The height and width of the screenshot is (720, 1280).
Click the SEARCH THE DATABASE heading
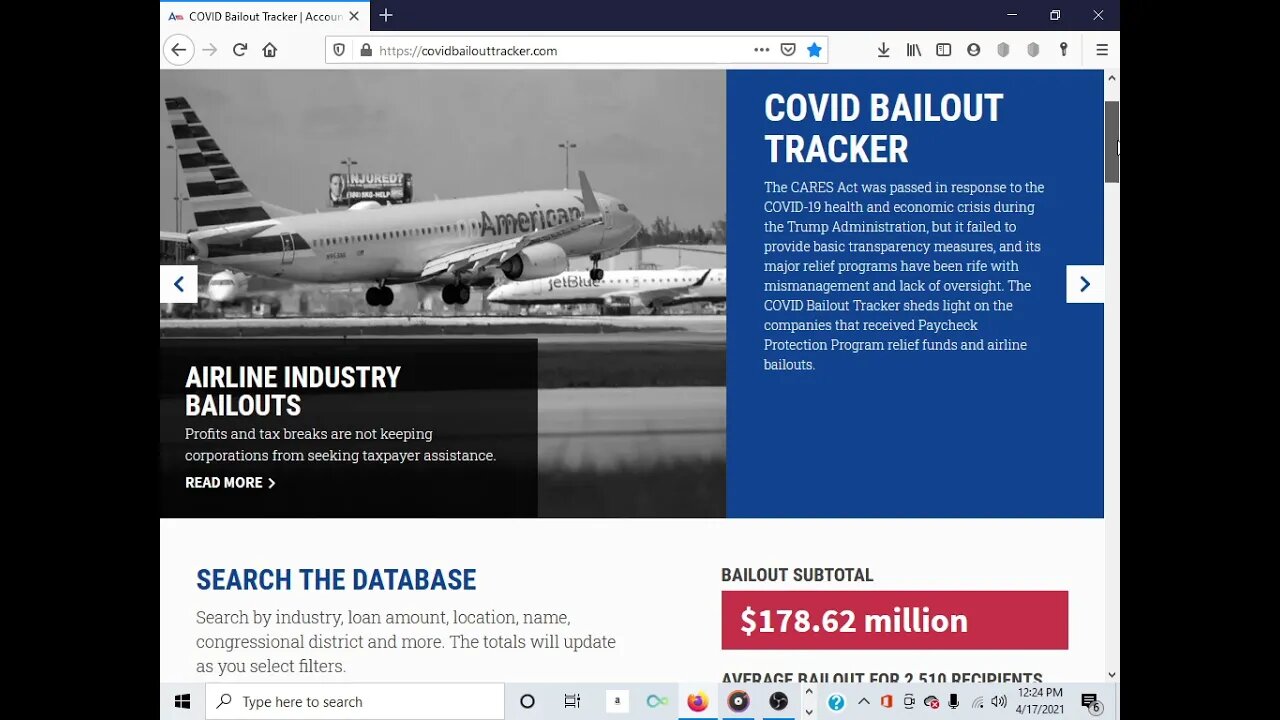336,580
